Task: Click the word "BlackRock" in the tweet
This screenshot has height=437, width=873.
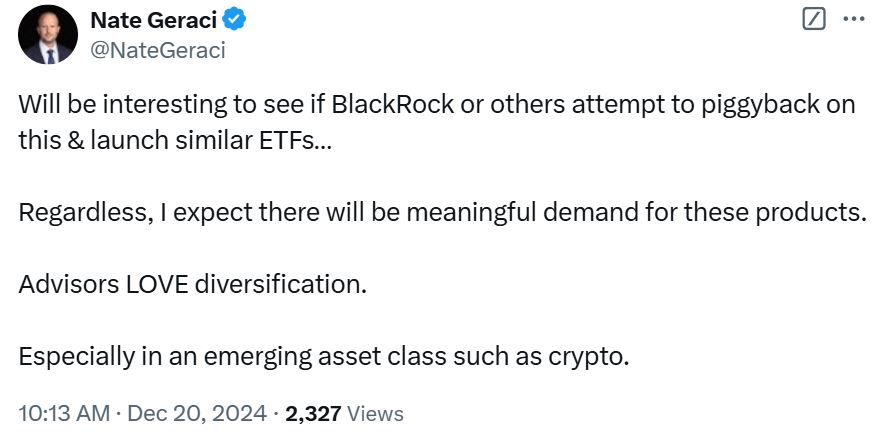Action: pos(414,106)
